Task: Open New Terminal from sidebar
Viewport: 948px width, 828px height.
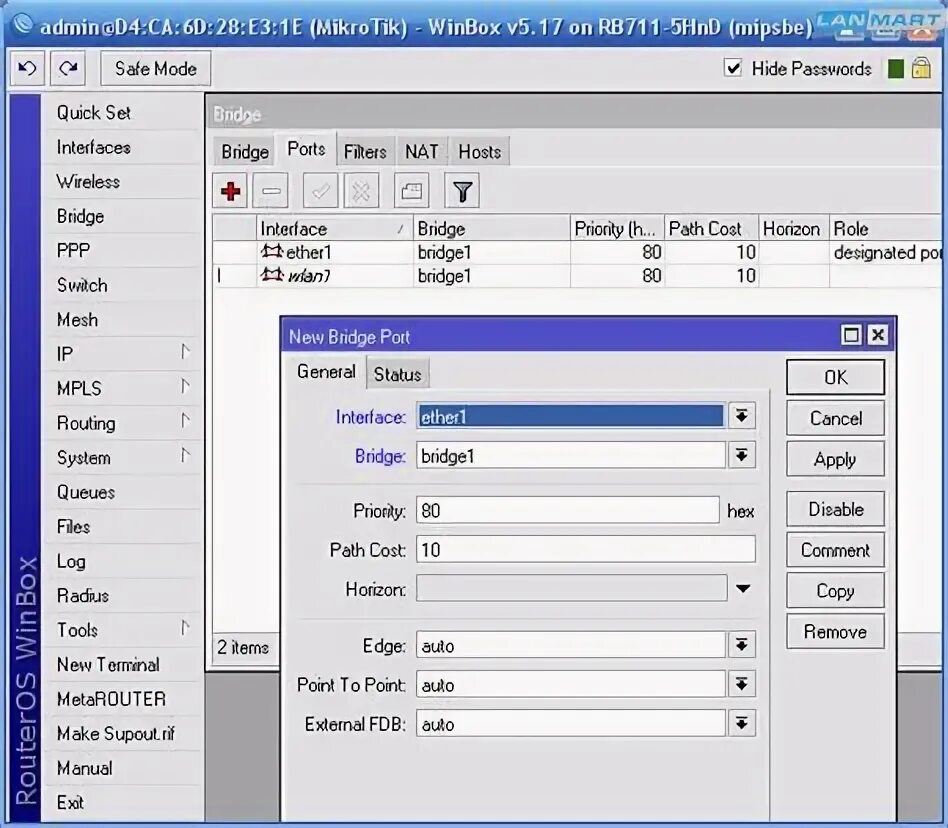Action: click(108, 664)
